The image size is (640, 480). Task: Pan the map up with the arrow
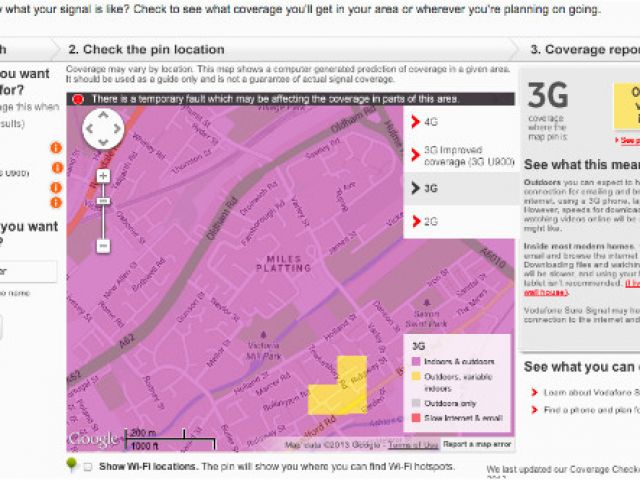point(103,115)
